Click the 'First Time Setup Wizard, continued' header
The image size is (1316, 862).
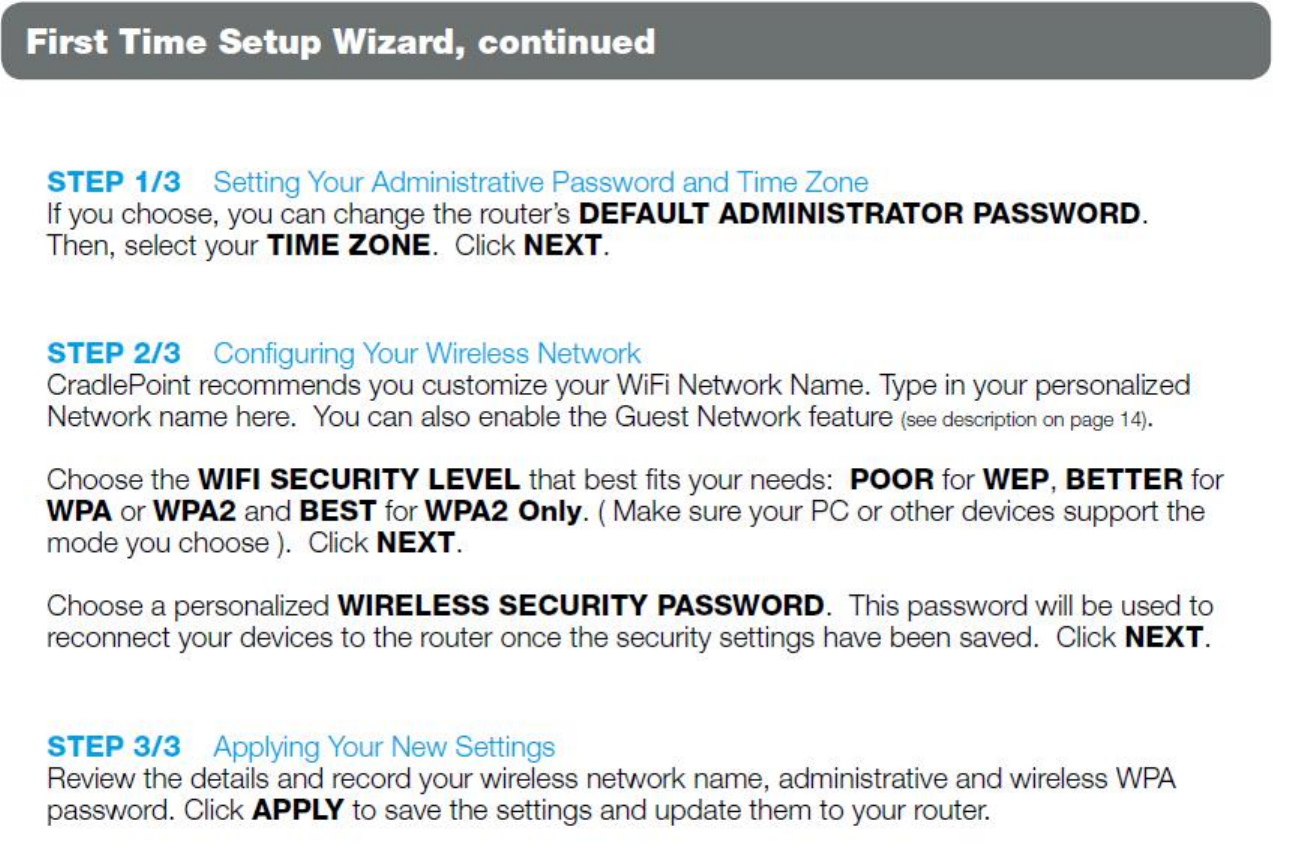click(340, 42)
